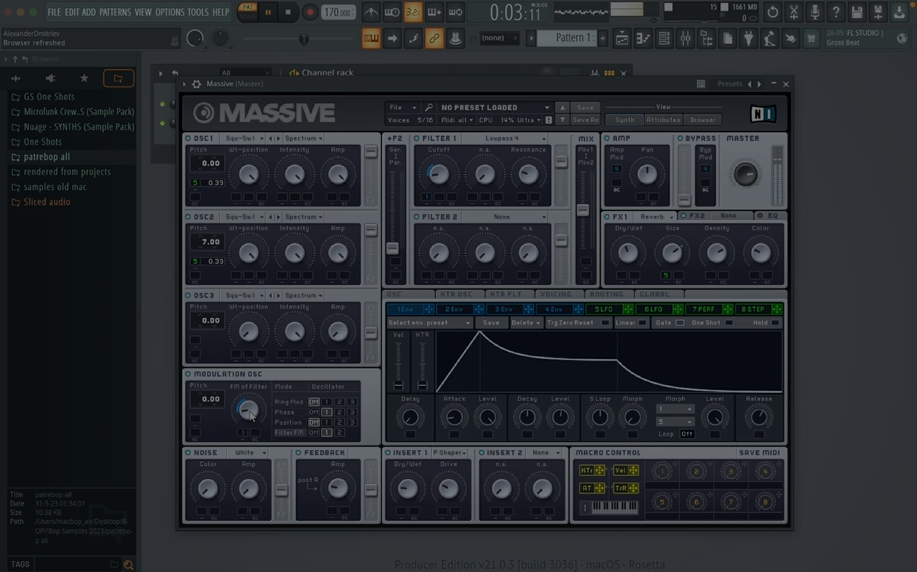Image resolution: width=917 pixels, height=572 pixels.
Task: Click the save project floppy icon
Action: [857, 12]
